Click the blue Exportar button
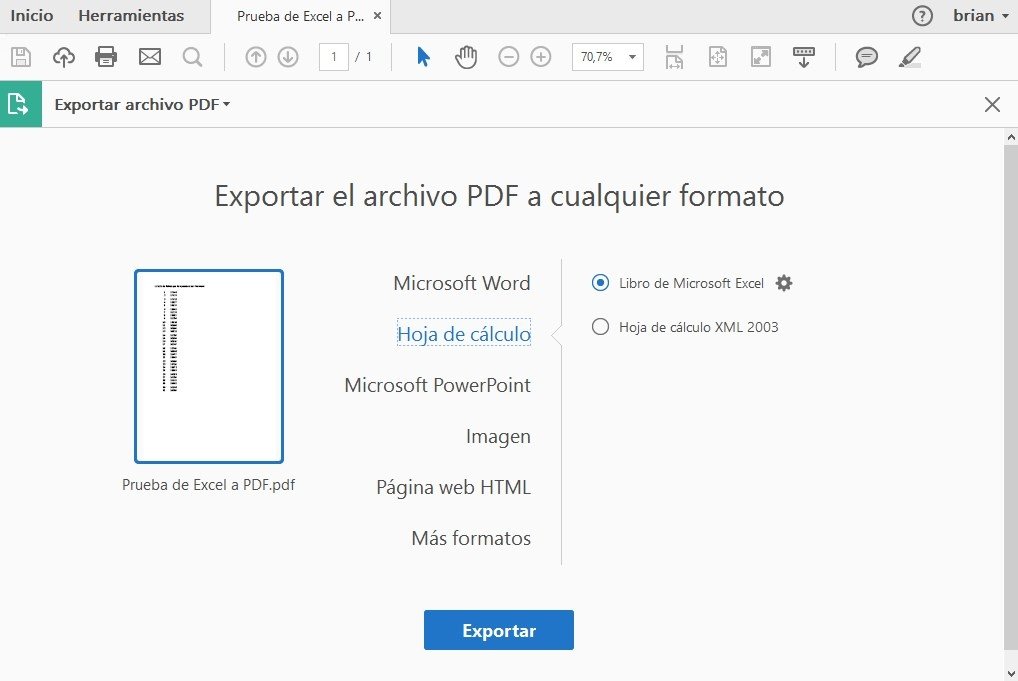The image size is (1018, 681). coord(499,630)
